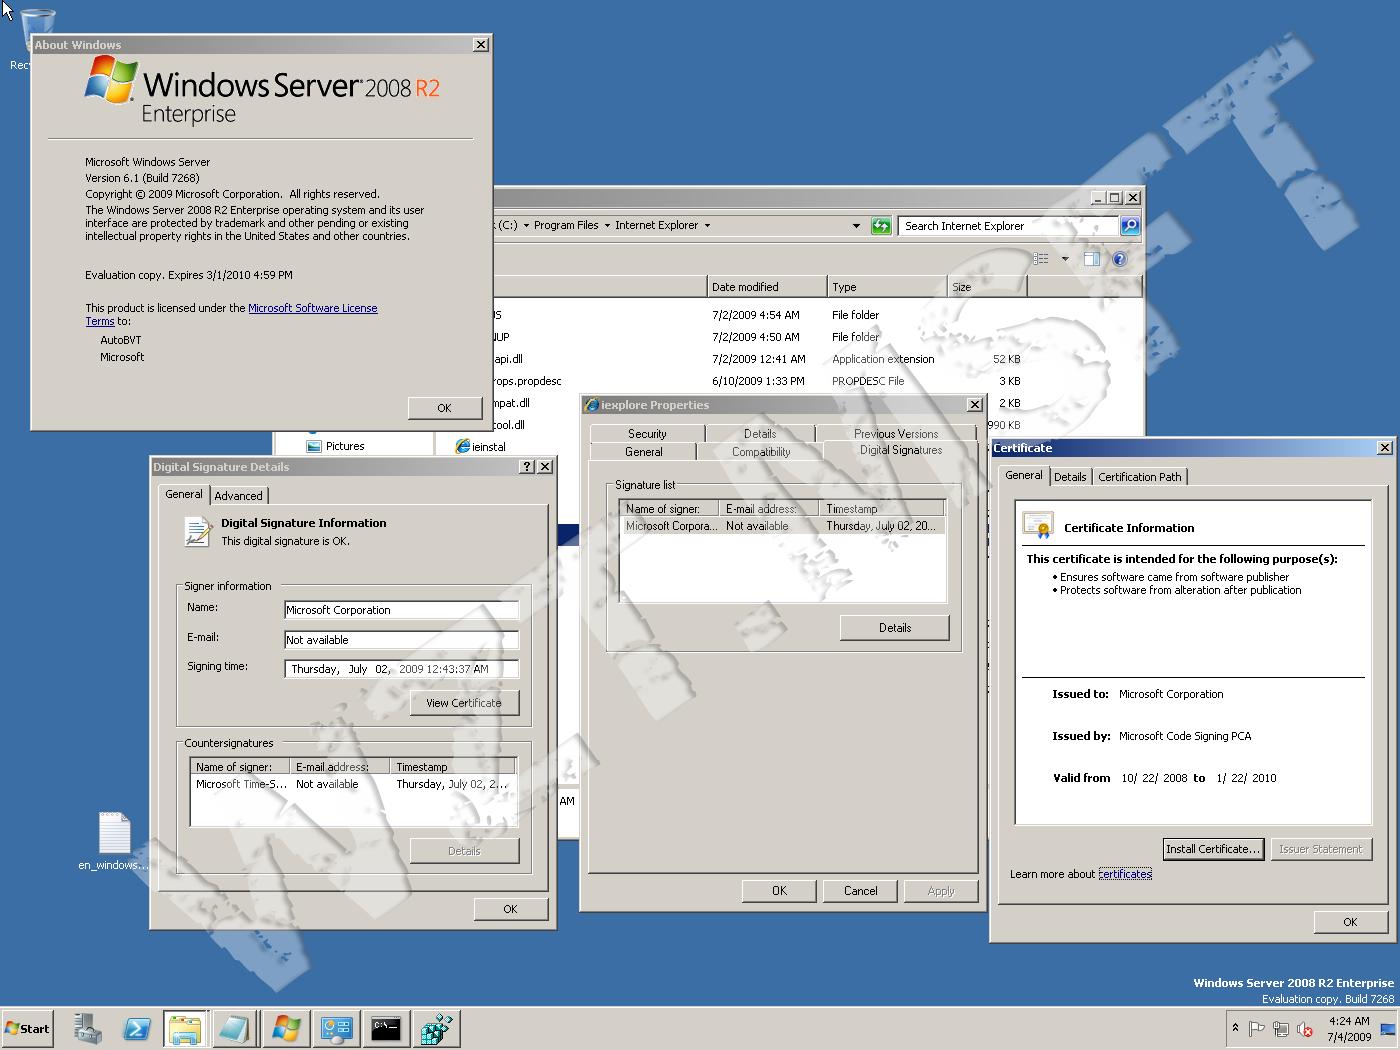Viewport: 1400px width, 1050px height.
Task: Click the Explorer help icon
Action: 1119,259
